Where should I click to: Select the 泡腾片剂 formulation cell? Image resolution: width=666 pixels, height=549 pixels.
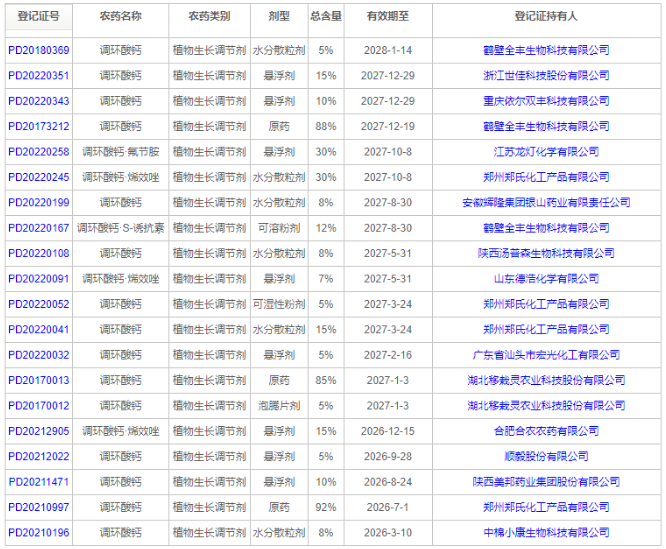click(279, 406)
